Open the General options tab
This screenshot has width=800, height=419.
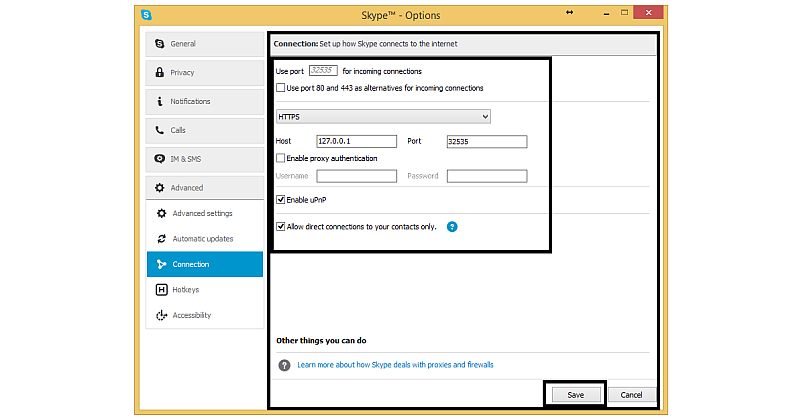pos(205,44)
